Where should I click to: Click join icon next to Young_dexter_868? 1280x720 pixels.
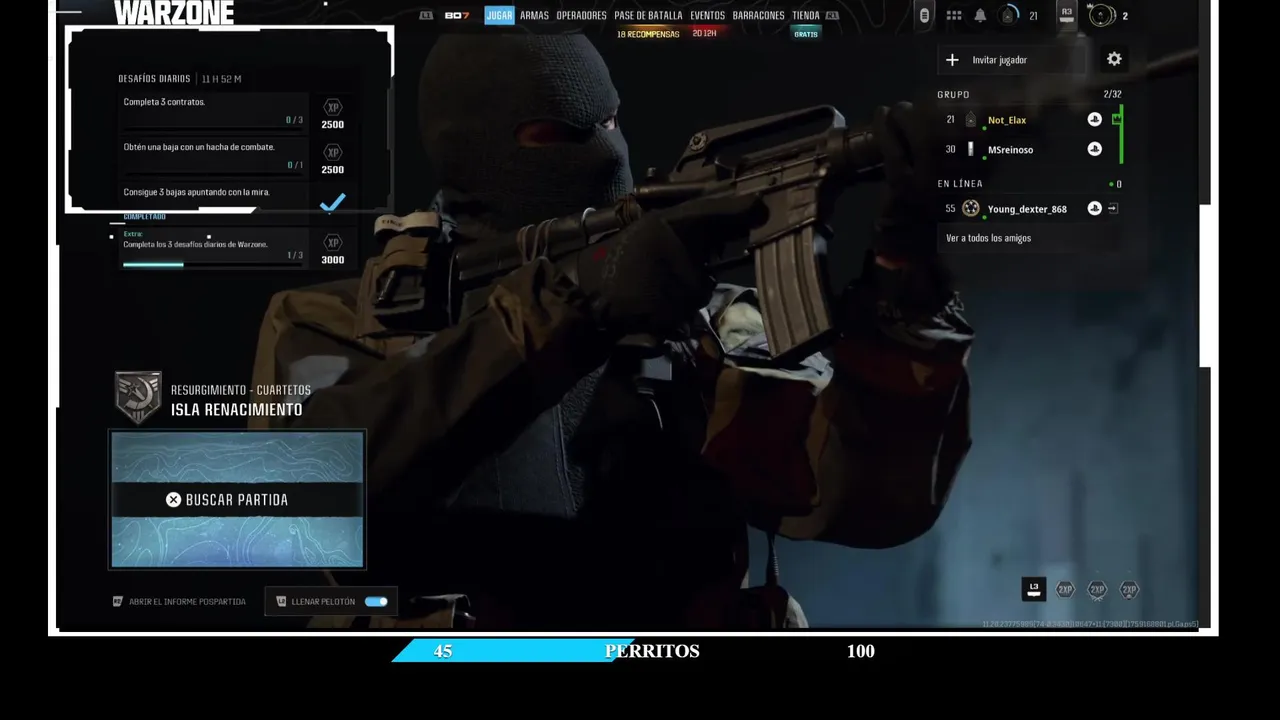[1113, 208]
